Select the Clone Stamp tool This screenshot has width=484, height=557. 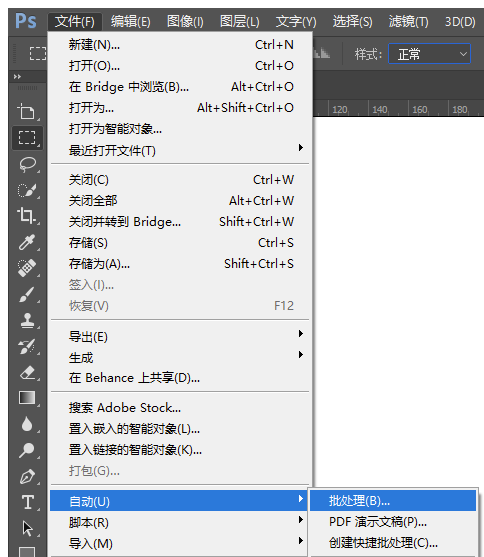pos(27,320)
